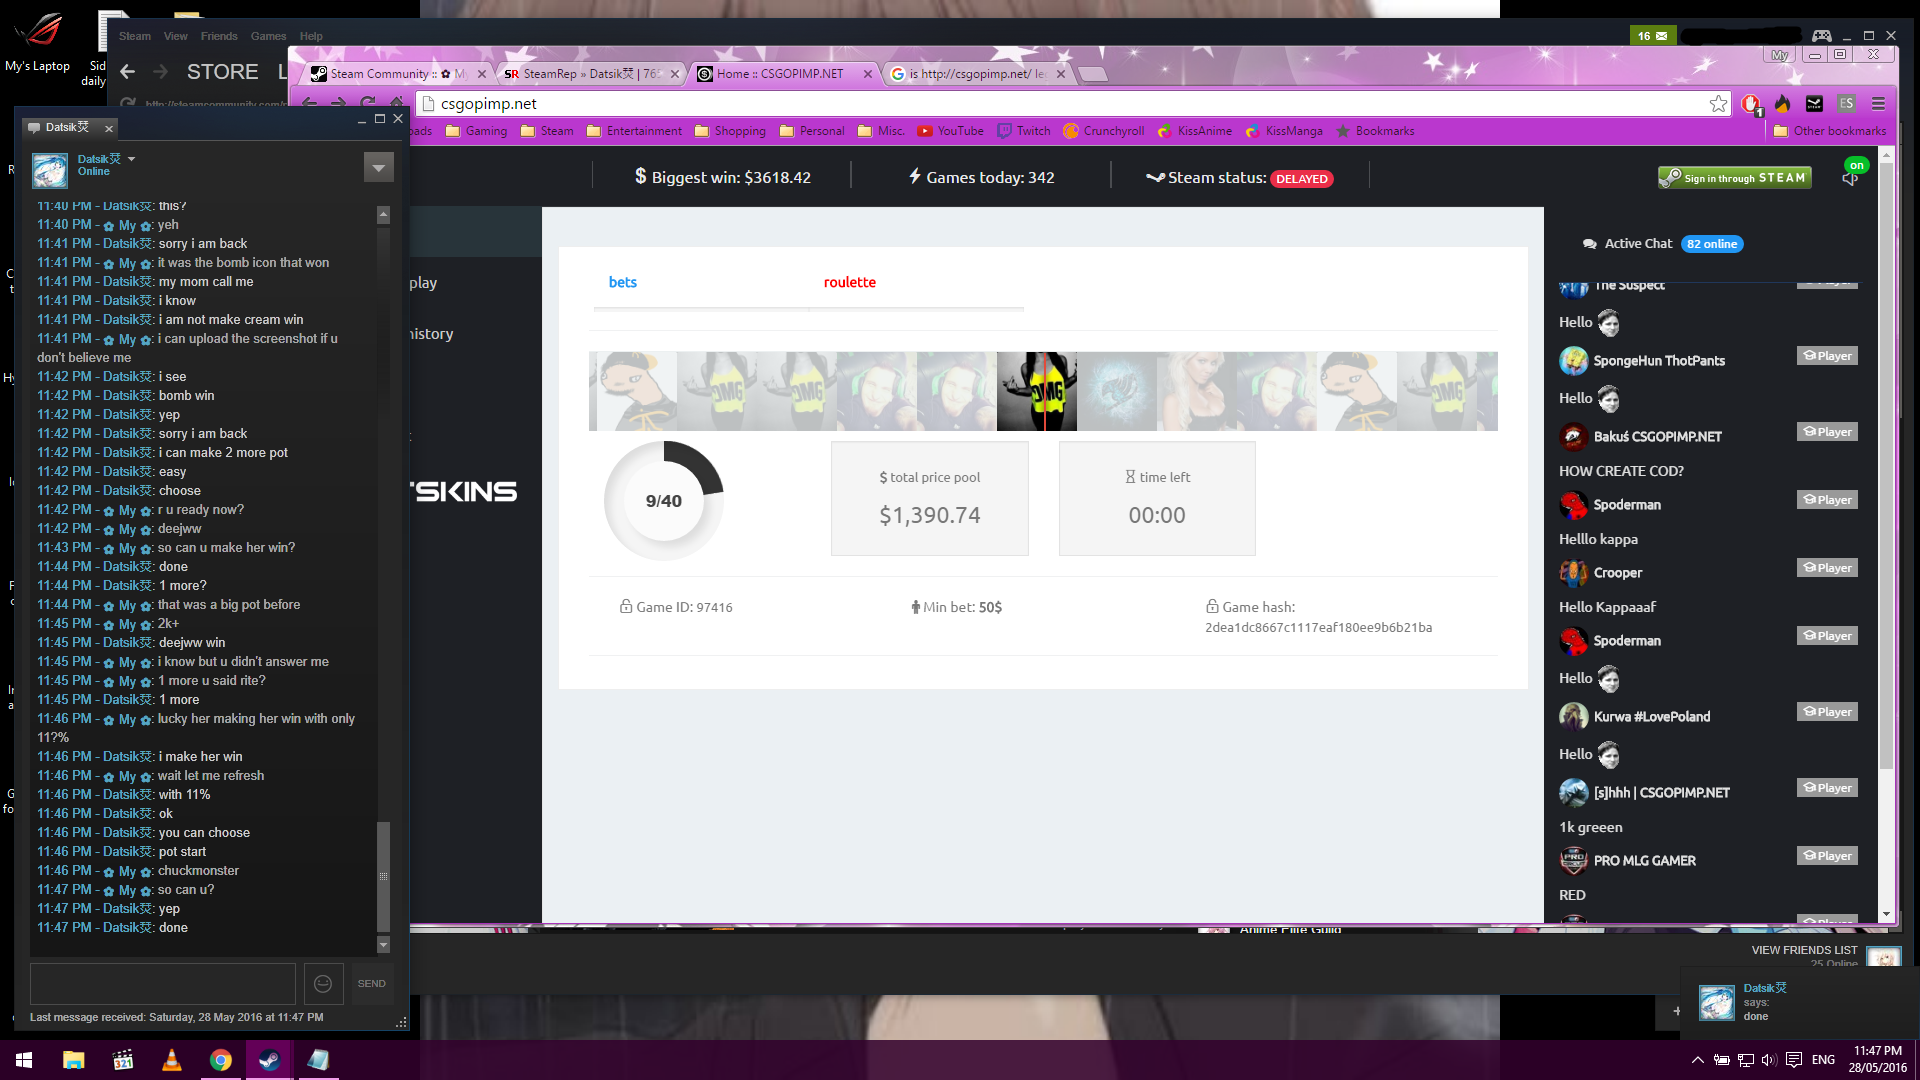Click the flame extension icon
Viewport: 1920px width, 1080px height.
(1782, 104)
